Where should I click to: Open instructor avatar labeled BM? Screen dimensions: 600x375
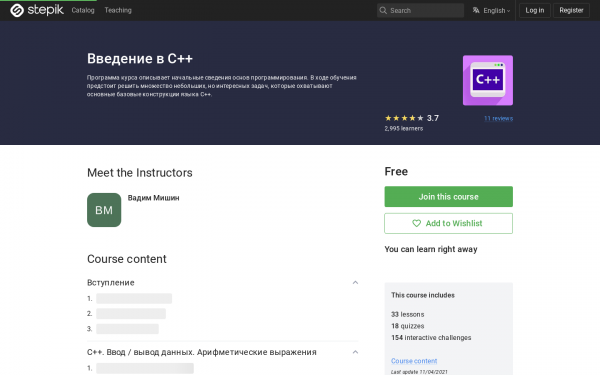tap(104, 210)
